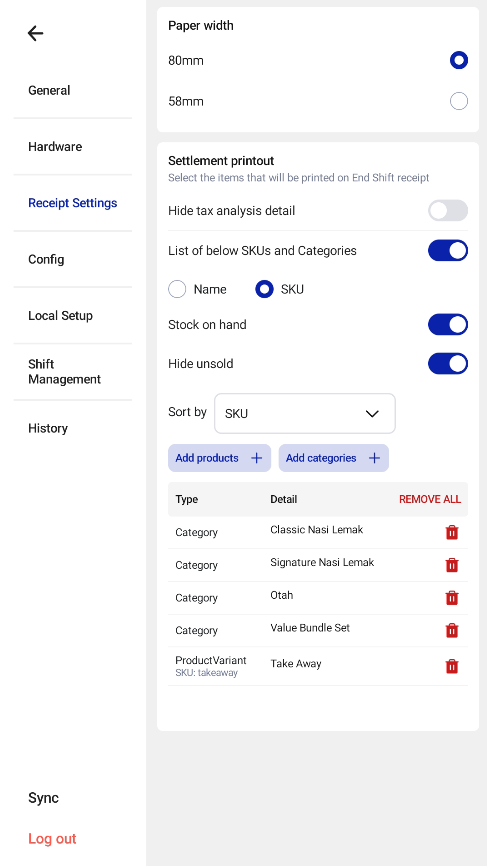Click the SKU: takeaway label
Screen dimensions: 487x866
tap(207, 673)
